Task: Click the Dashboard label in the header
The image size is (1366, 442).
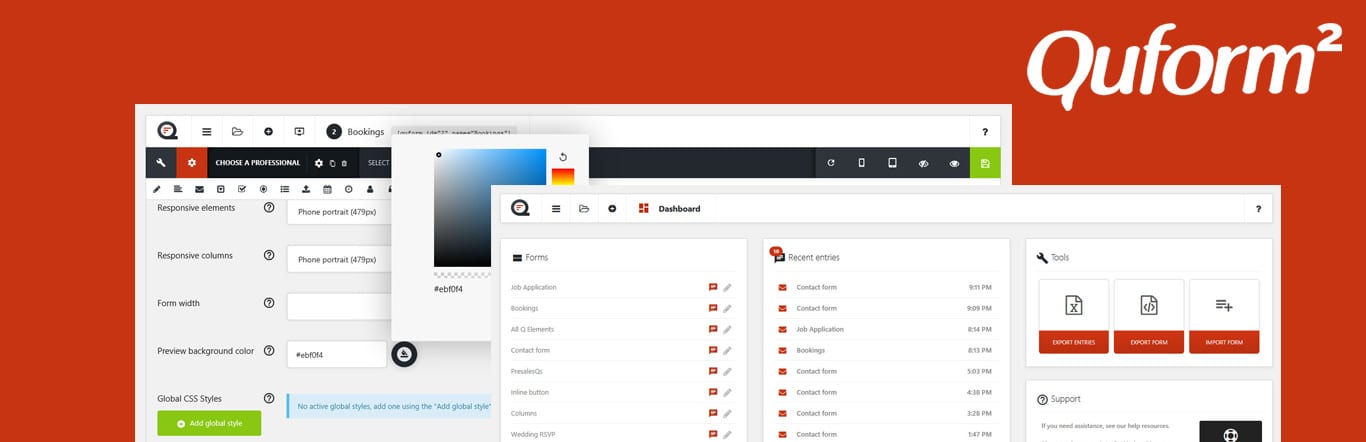Action: [679, 209]
